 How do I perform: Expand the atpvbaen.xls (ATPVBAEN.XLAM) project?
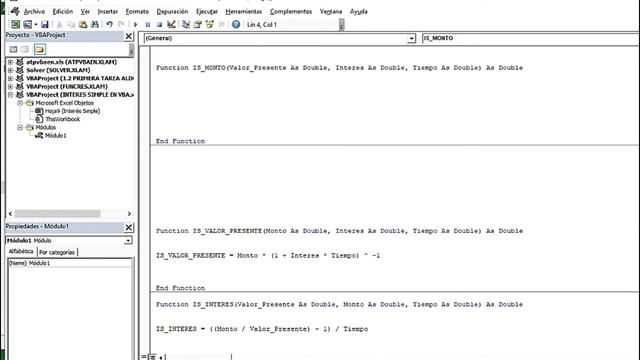11,62
